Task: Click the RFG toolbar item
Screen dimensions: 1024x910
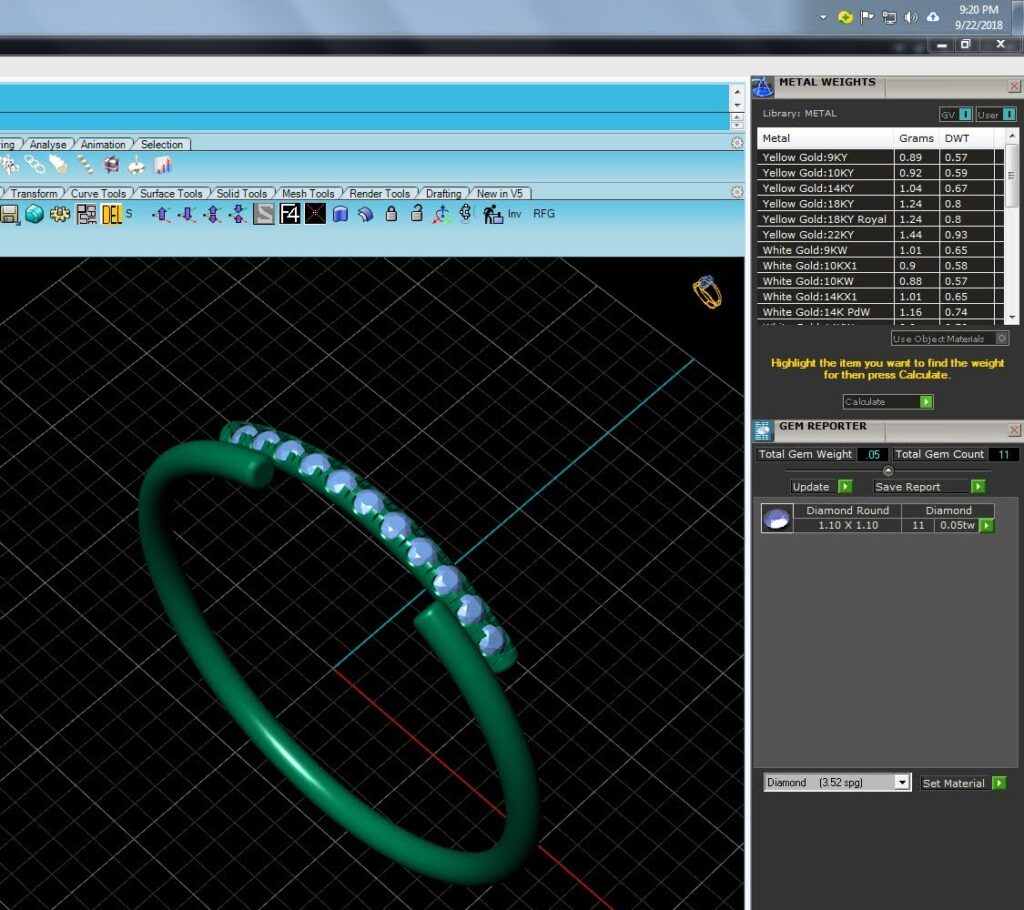Action: click(544, 214)
